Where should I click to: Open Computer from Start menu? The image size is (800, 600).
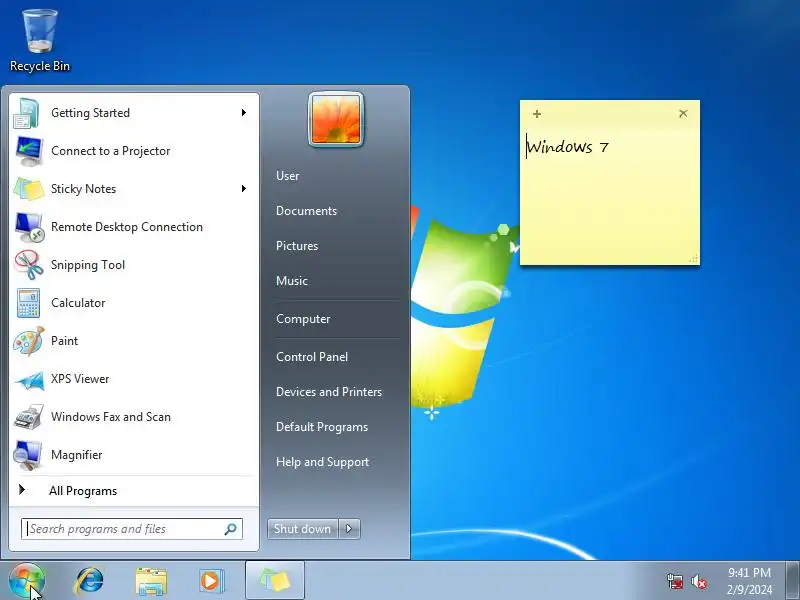[303, 319]
